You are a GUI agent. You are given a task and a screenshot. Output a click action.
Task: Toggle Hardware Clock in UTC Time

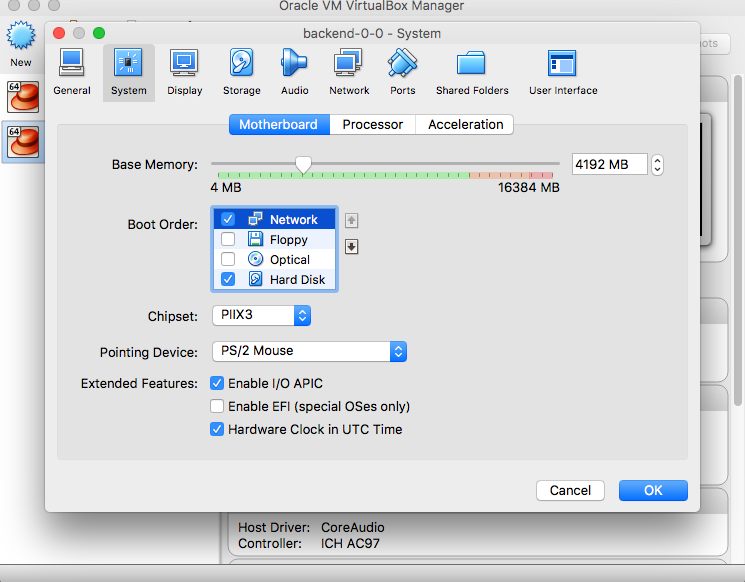pos(217,429)
